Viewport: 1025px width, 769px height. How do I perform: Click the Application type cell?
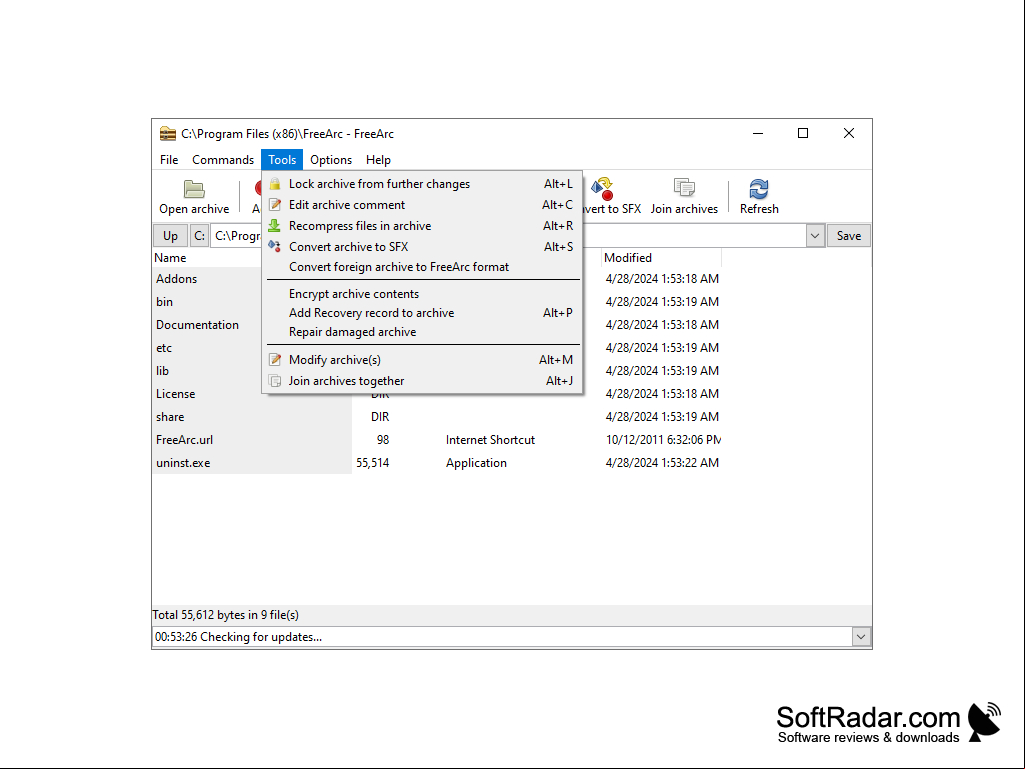pyautogui.click(x=476, y=463)
